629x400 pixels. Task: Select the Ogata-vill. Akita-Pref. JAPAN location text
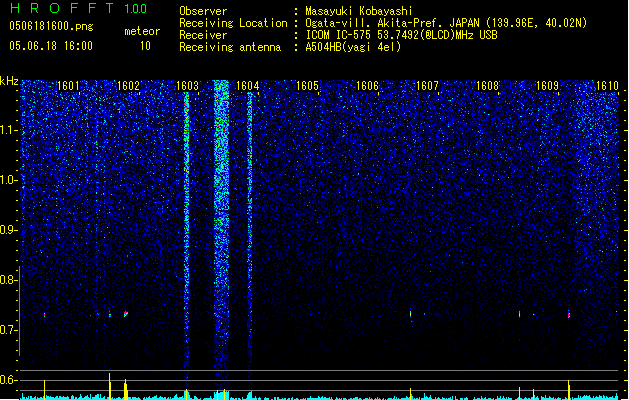(446, 23)
